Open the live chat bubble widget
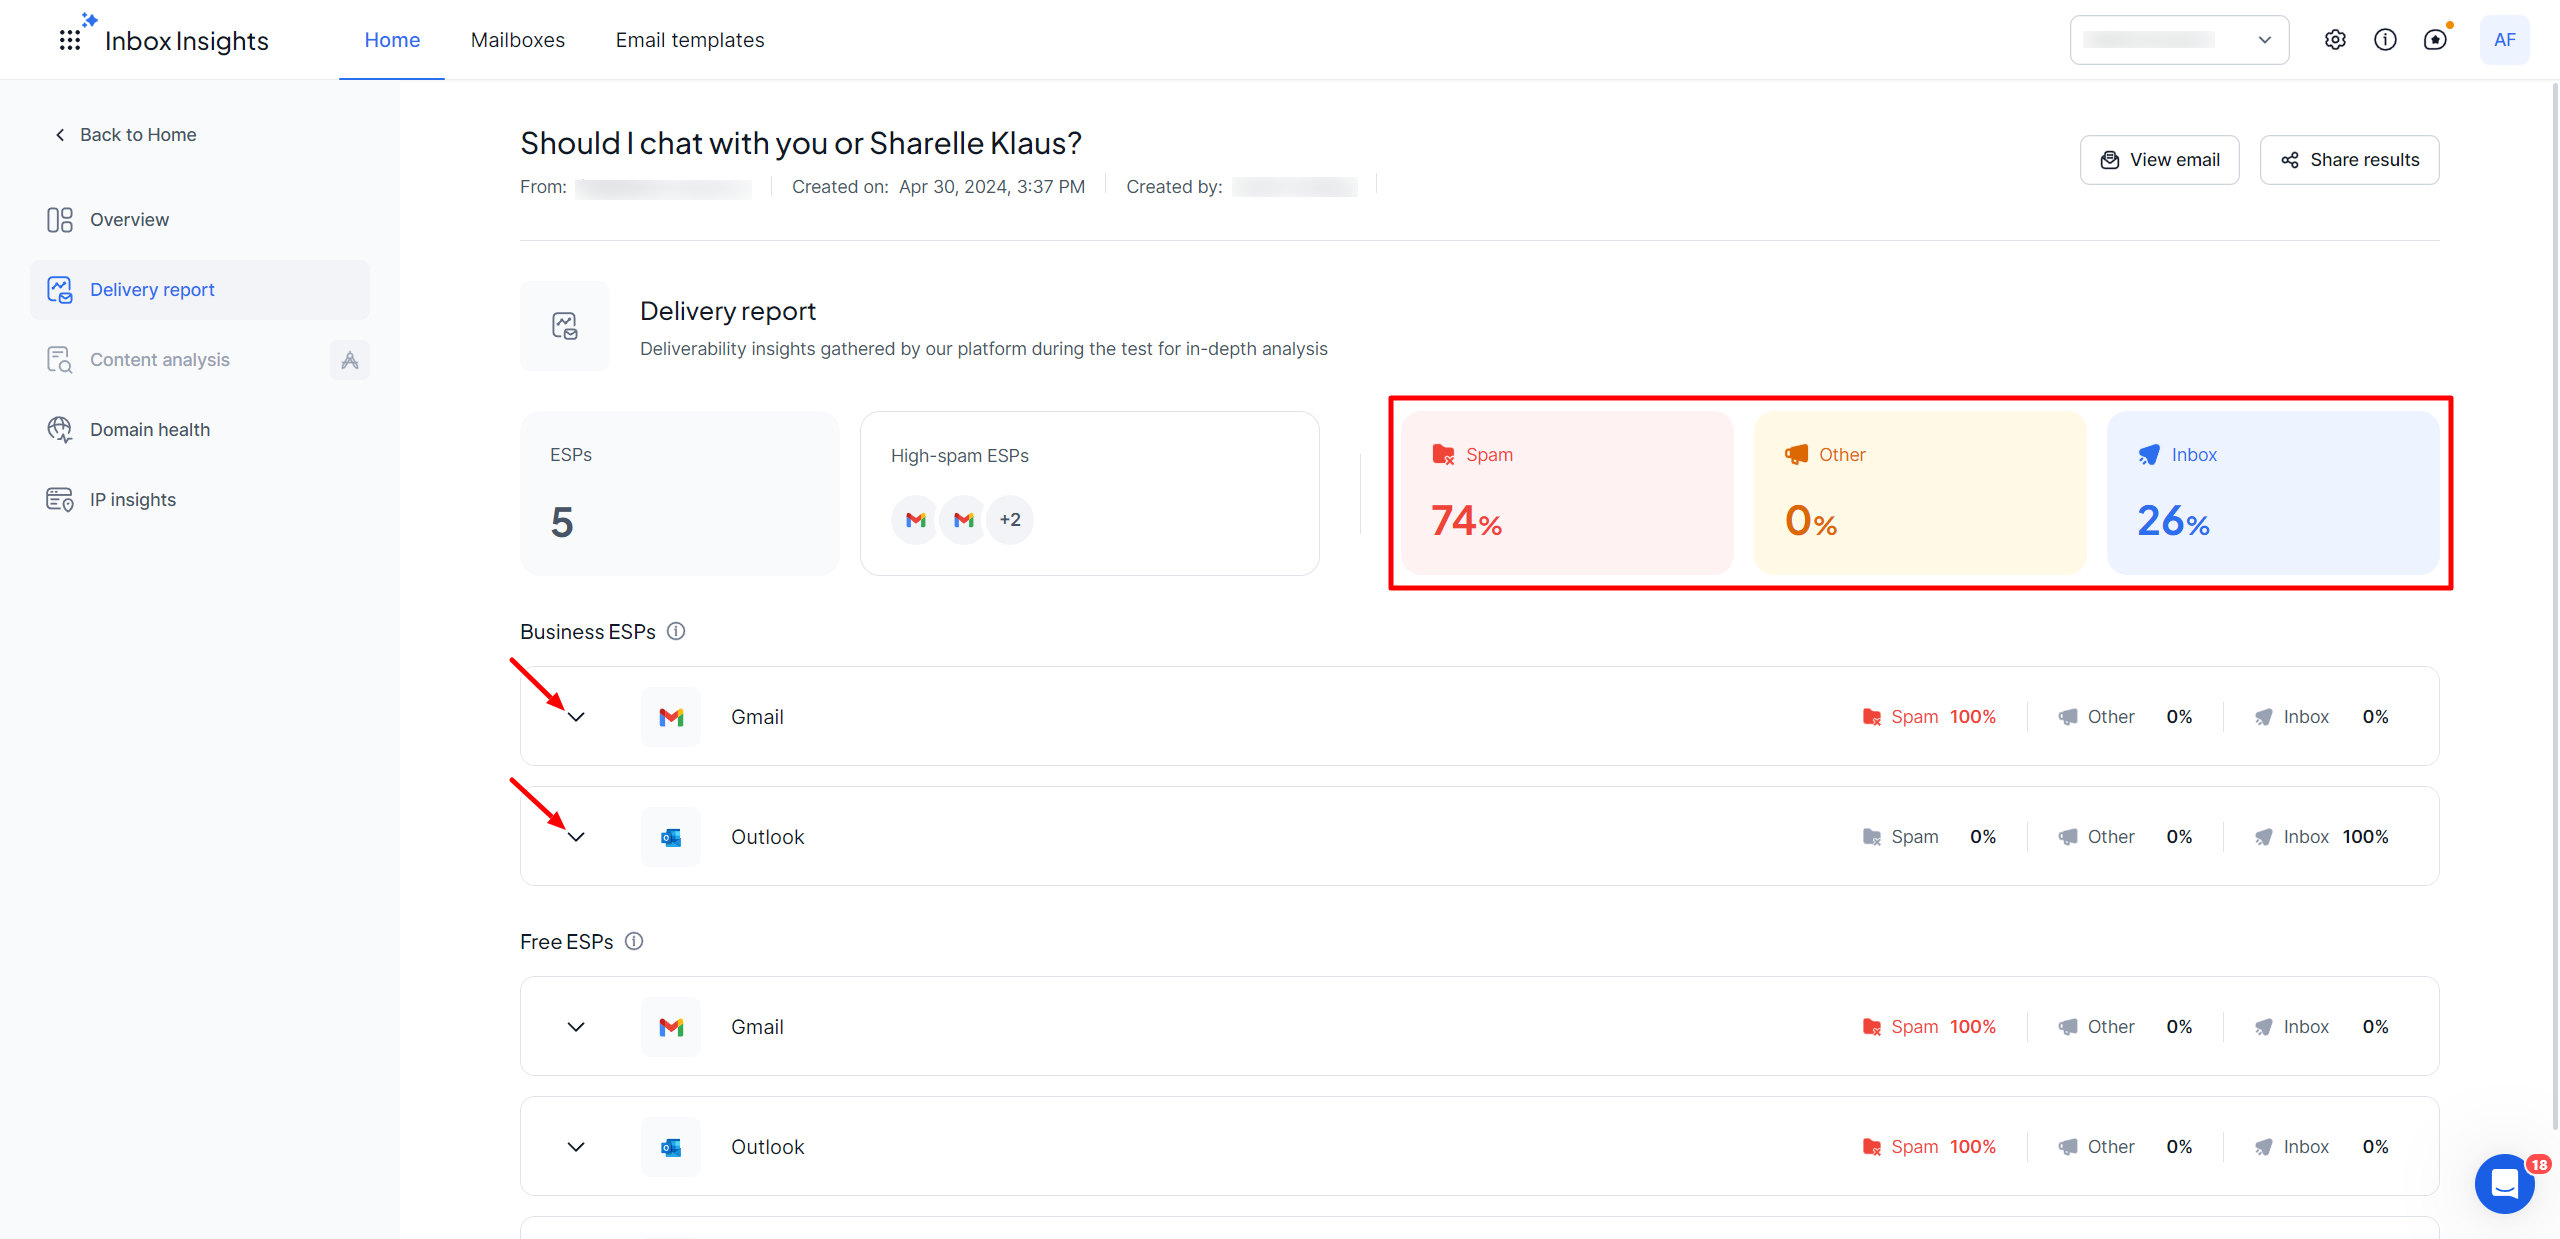Screen dimensions: 2560x1239 pos(2504,1184)
